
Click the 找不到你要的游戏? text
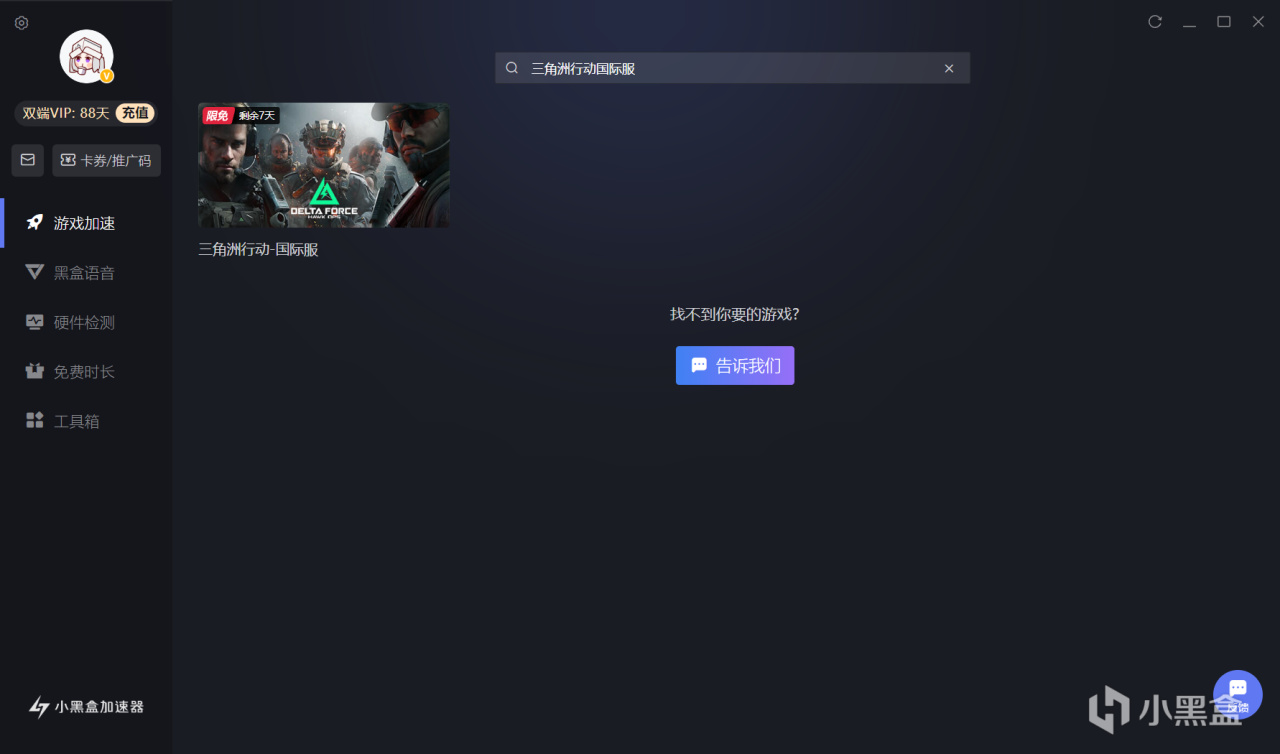[x=735, y=314]
